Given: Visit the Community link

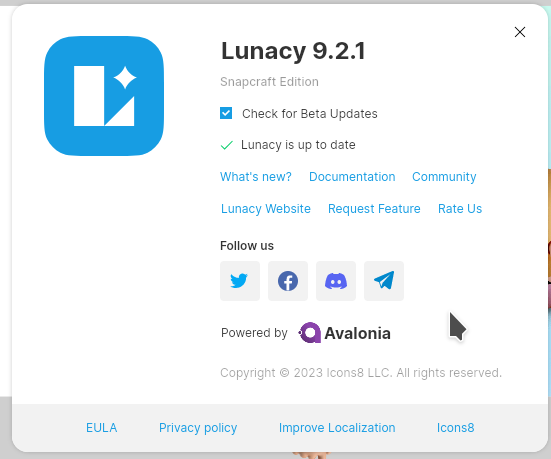Looking at the screenshot, I should pos(444,177).
